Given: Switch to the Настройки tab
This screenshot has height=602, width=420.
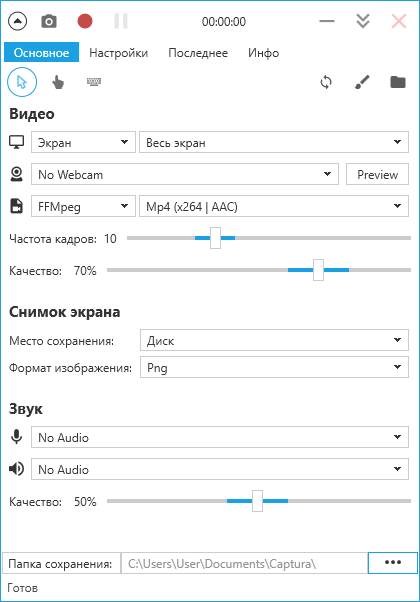Looking at the screenshot, I should pyautogui.click(x=118, y=53).
